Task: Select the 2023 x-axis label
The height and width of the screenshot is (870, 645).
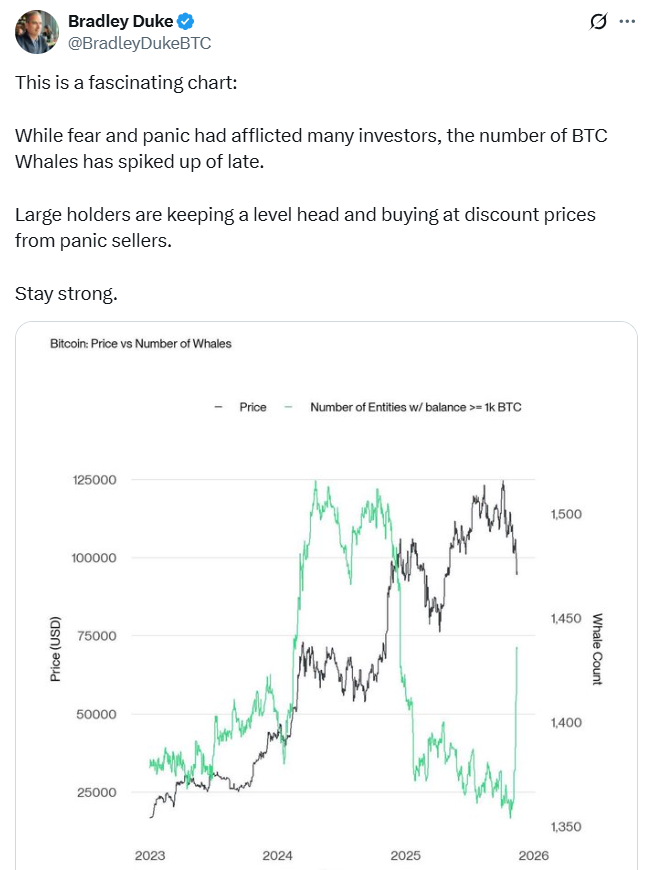Action: click(150, 856)
